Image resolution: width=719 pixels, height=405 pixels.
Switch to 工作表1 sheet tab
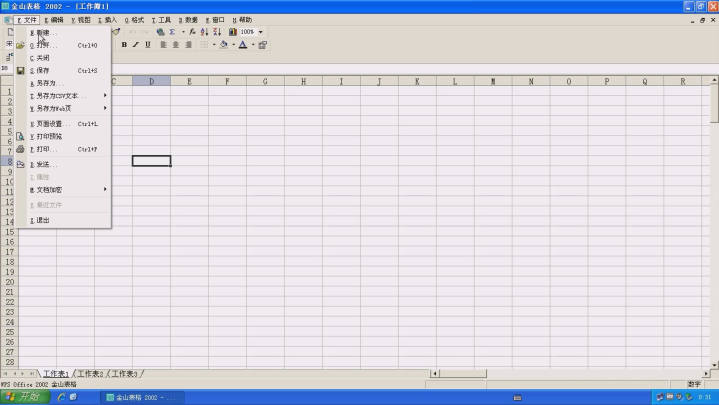pos(56,374)
